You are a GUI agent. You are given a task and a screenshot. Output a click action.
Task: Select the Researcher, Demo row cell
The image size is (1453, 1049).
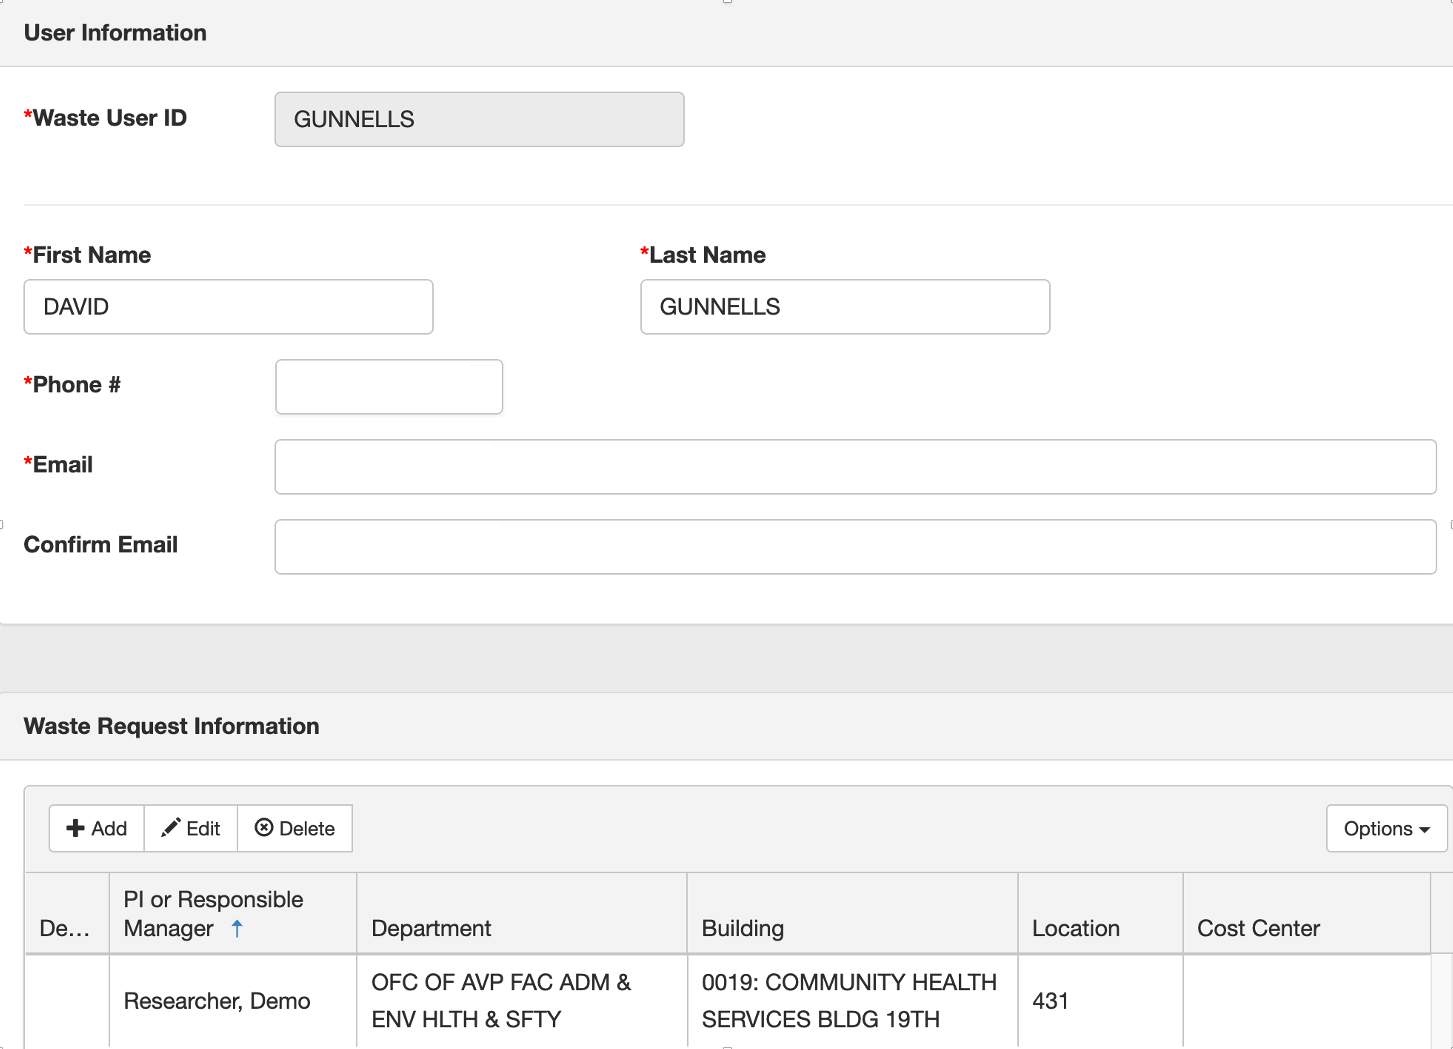(x=217, y=1001)
